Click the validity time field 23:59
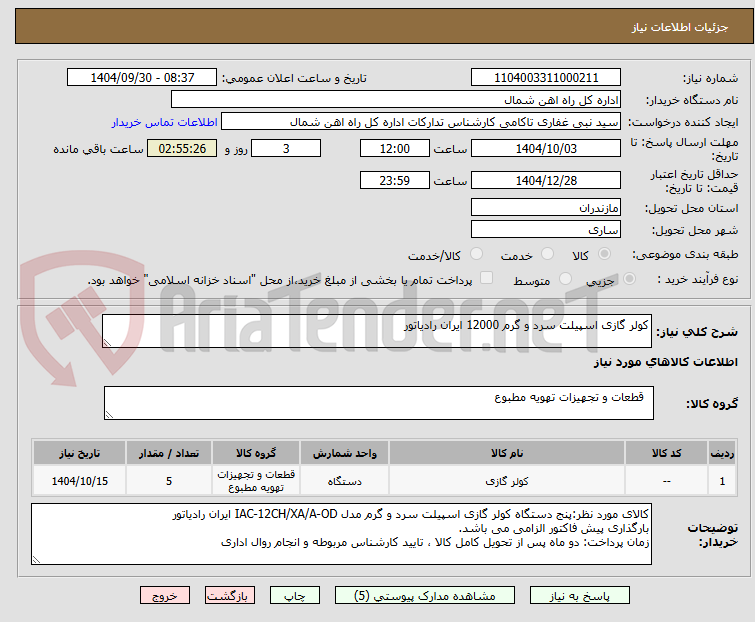The width and height of the screenshot is (755, 622). click(395, 180)
